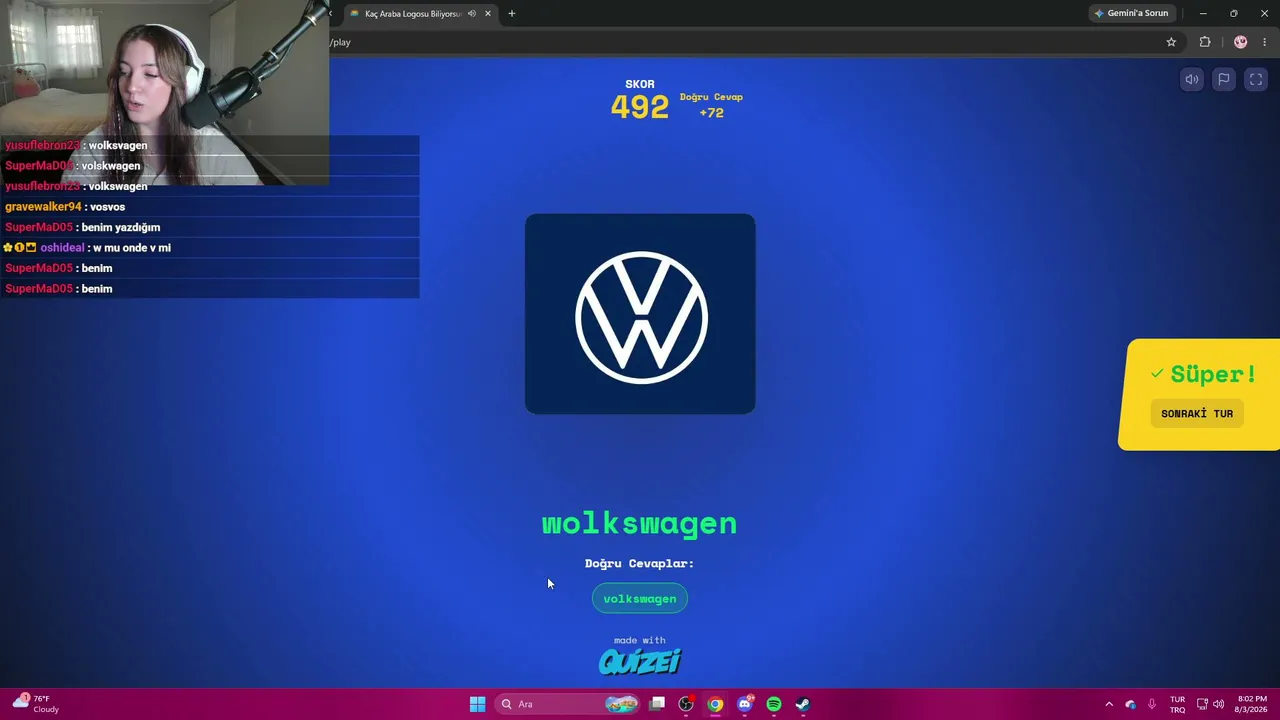Click the volkswagen correct answer chip
Image resolution: width=1280 pixels, height=720 pixels.
[640, 598]
